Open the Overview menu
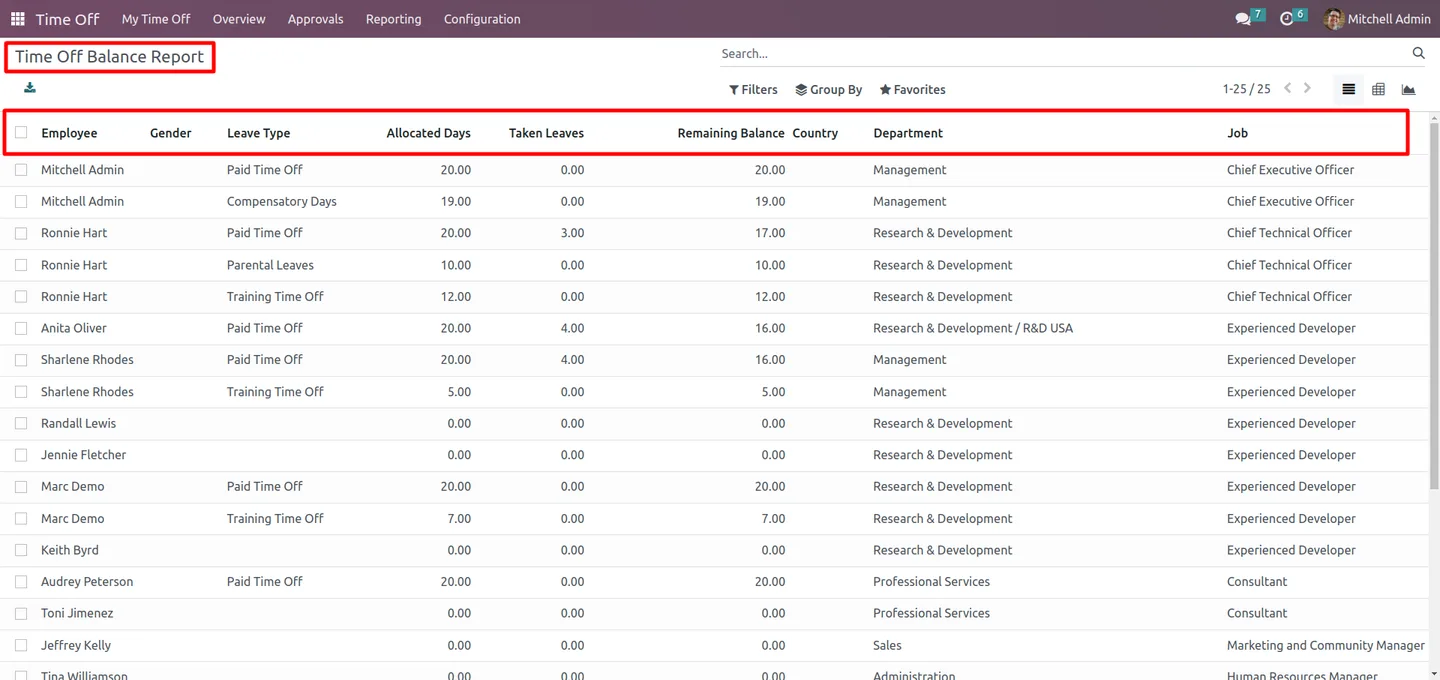1440x680 pixels. (239, 19)
